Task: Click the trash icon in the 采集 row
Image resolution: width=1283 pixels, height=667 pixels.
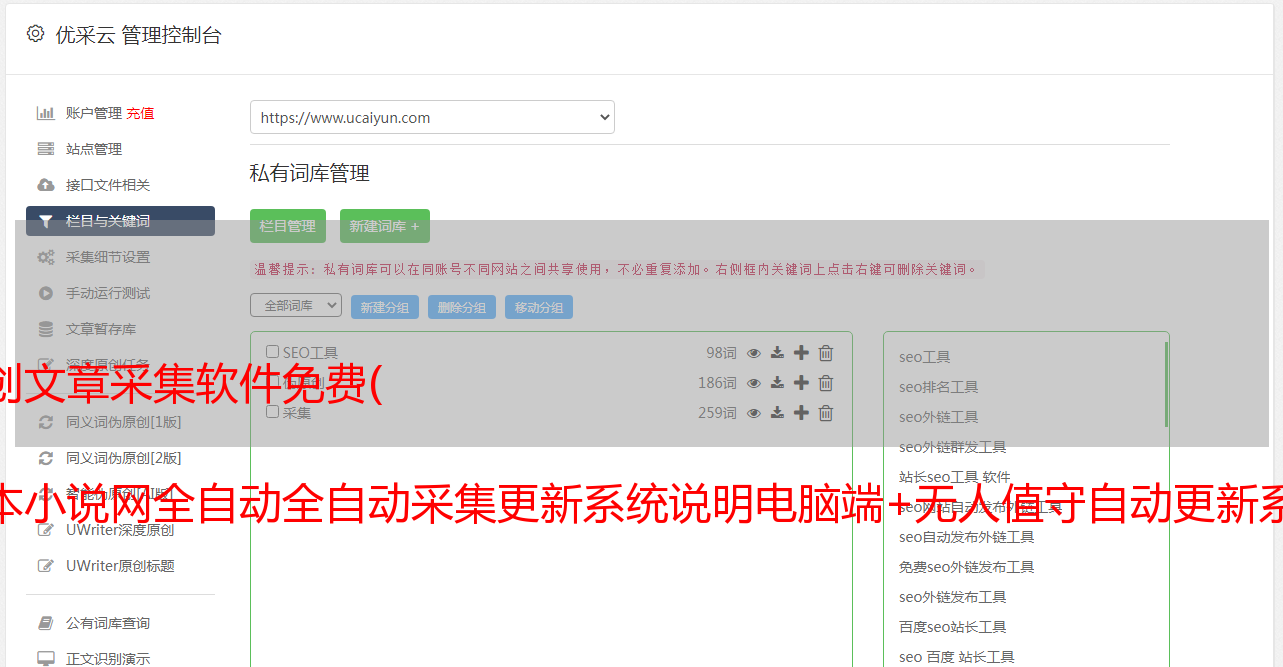Action: (826, 413)
